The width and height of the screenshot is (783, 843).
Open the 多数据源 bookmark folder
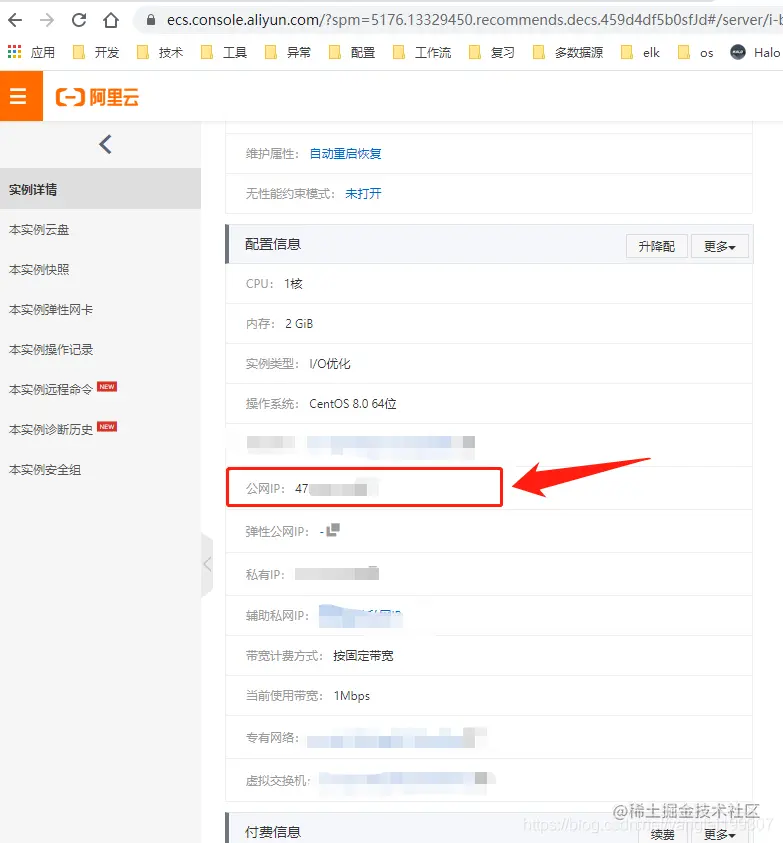[x=568, y=52]
